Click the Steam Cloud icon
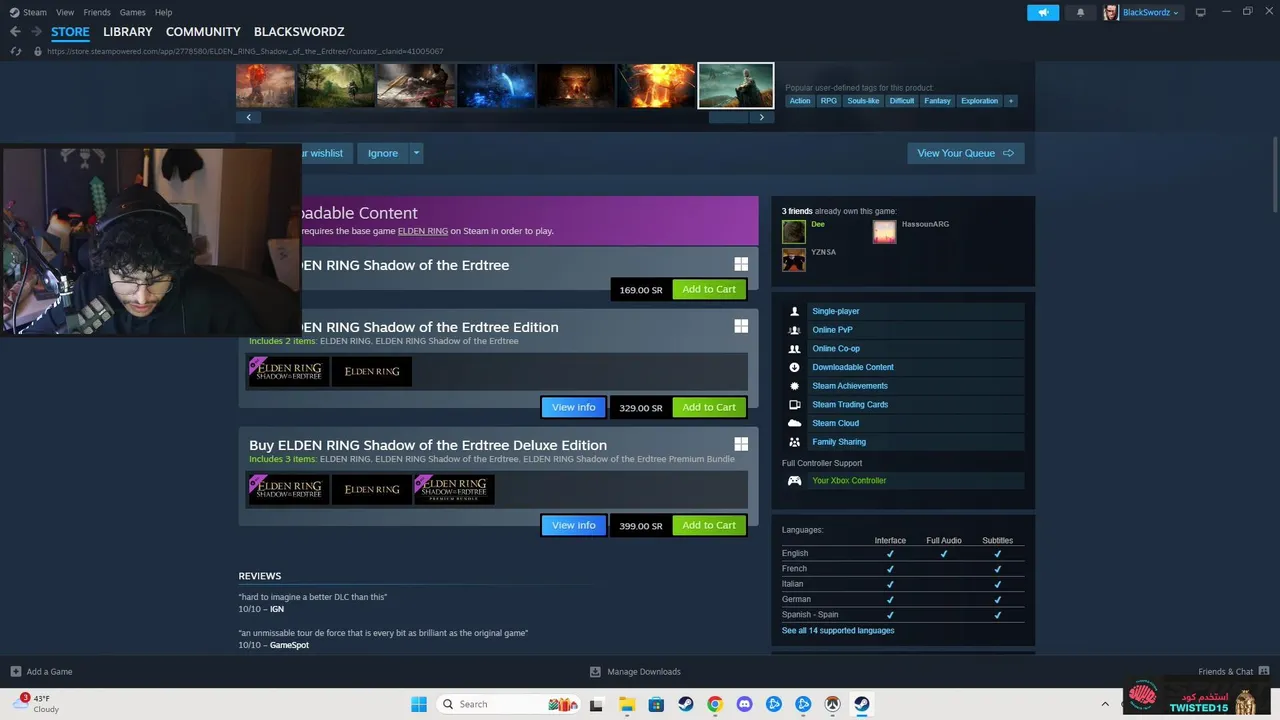 tap(795, 423)
